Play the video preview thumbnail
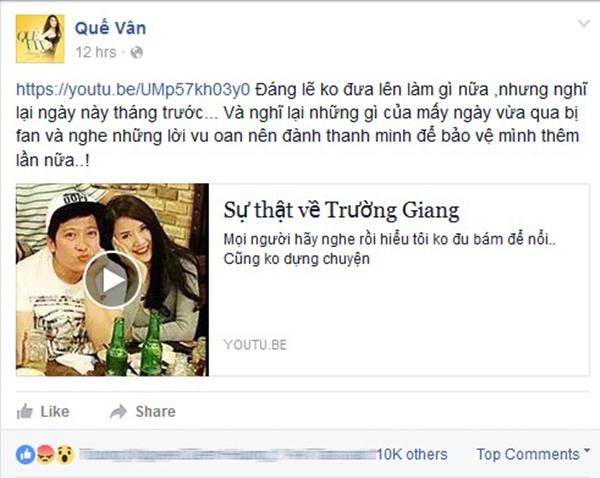 coord(112,280)
